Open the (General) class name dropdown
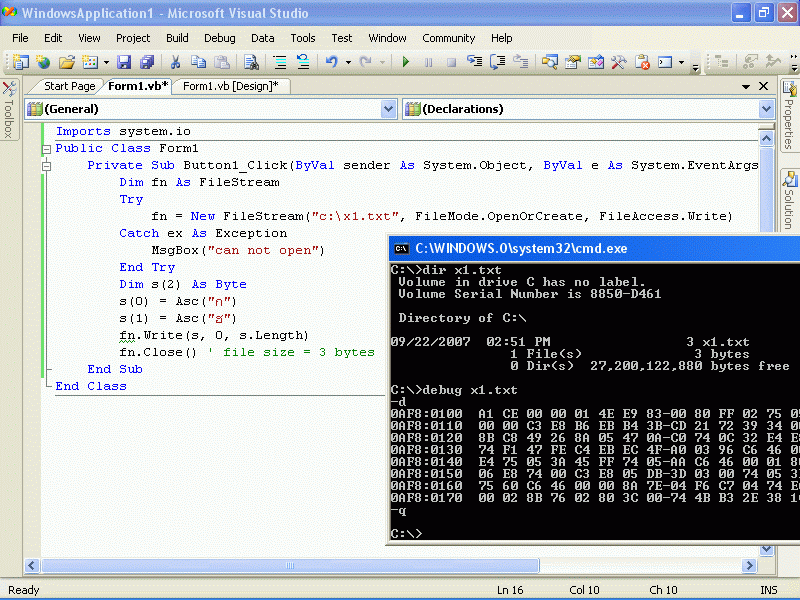Viewport: 800px width, 600px height. [389, 109]
